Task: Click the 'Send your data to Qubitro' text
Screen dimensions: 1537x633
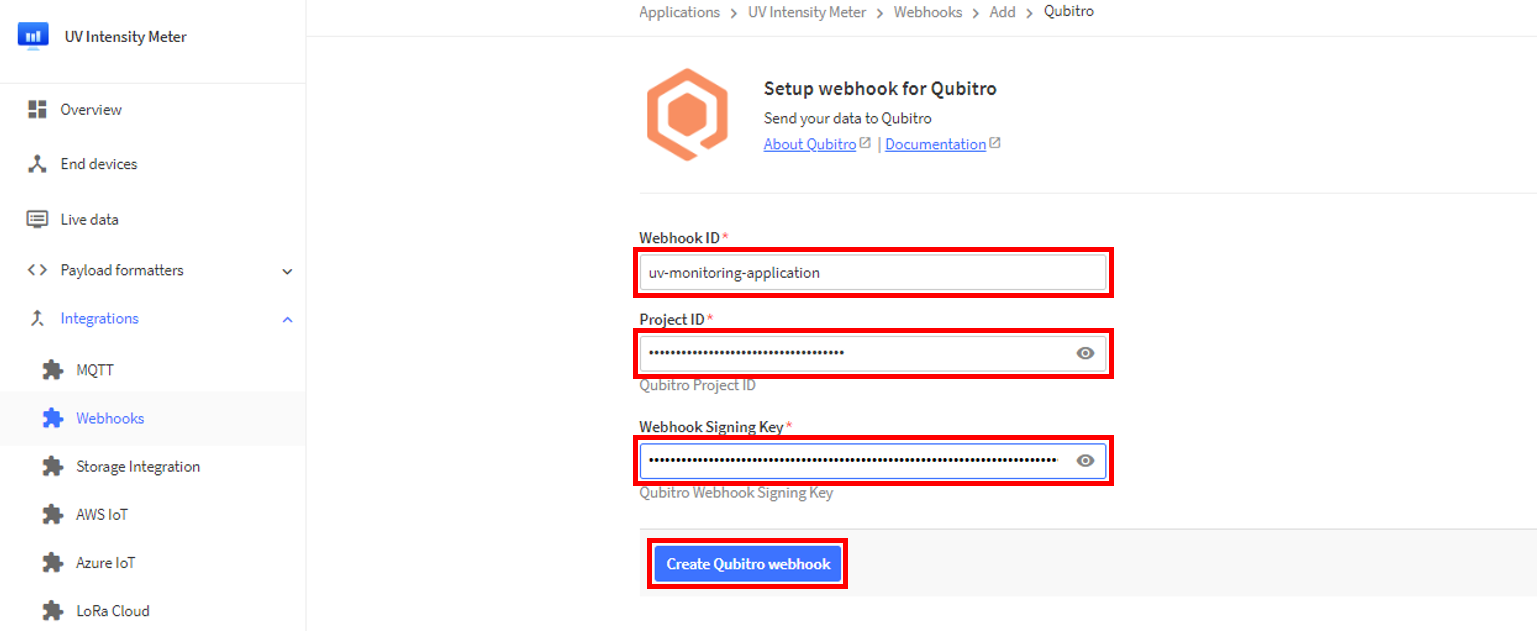Action: pos(848,118)
